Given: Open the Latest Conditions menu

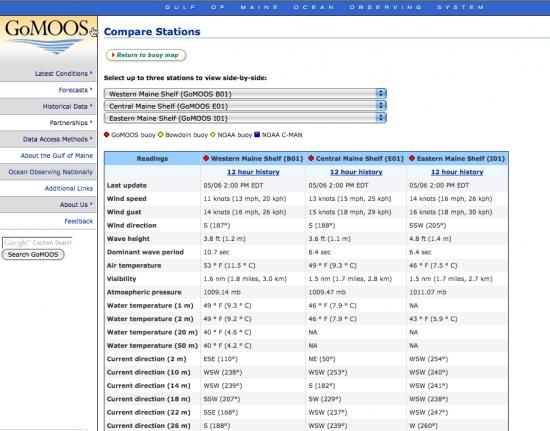Looking at the screenshot, I should coord(63,74).
